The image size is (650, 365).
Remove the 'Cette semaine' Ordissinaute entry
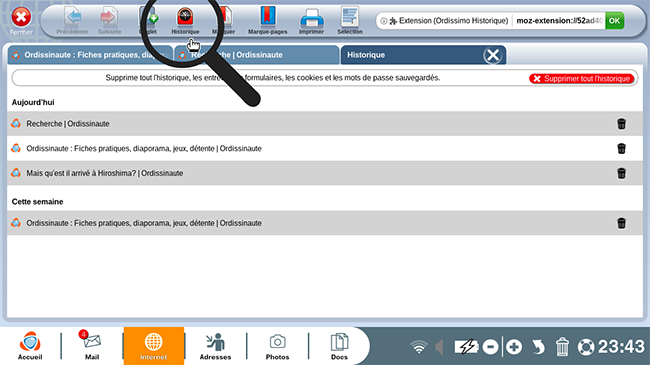click(x=621, y=223)
